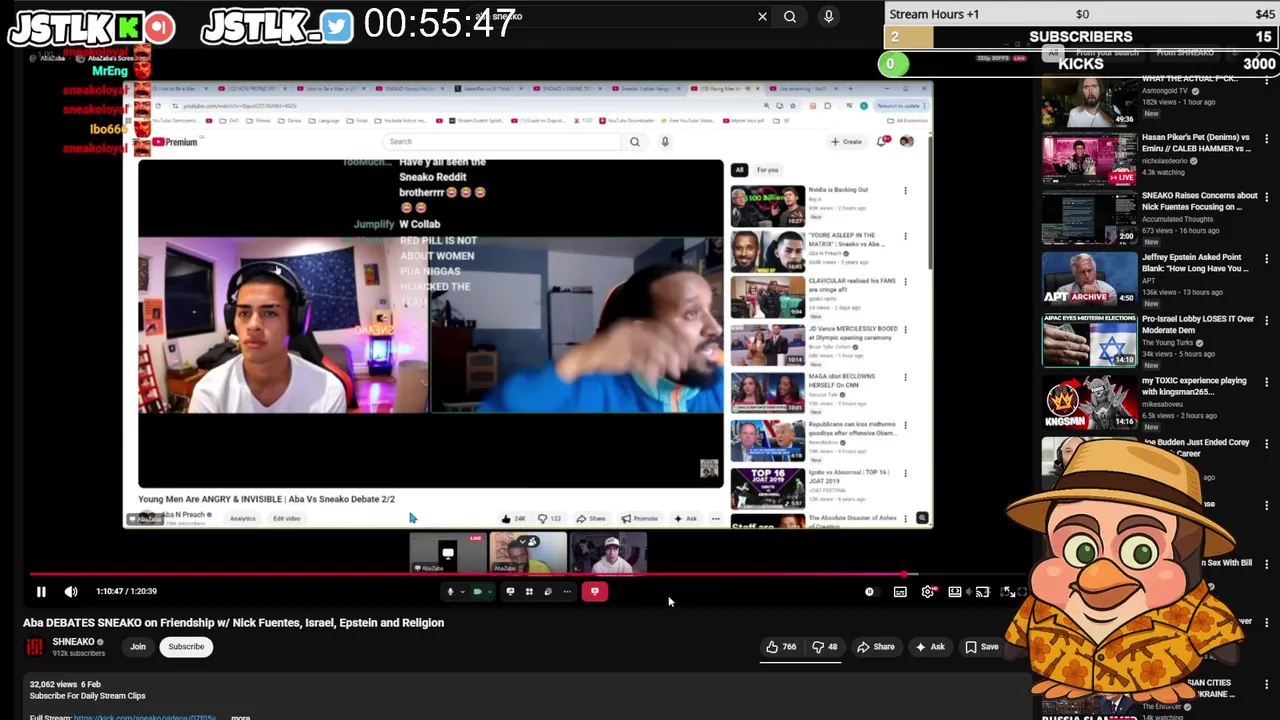Image resolution: width=1280 pixels, height=720 pixels.
Task: Join the SHNEAKO channel membership
Action: [138, 647]
